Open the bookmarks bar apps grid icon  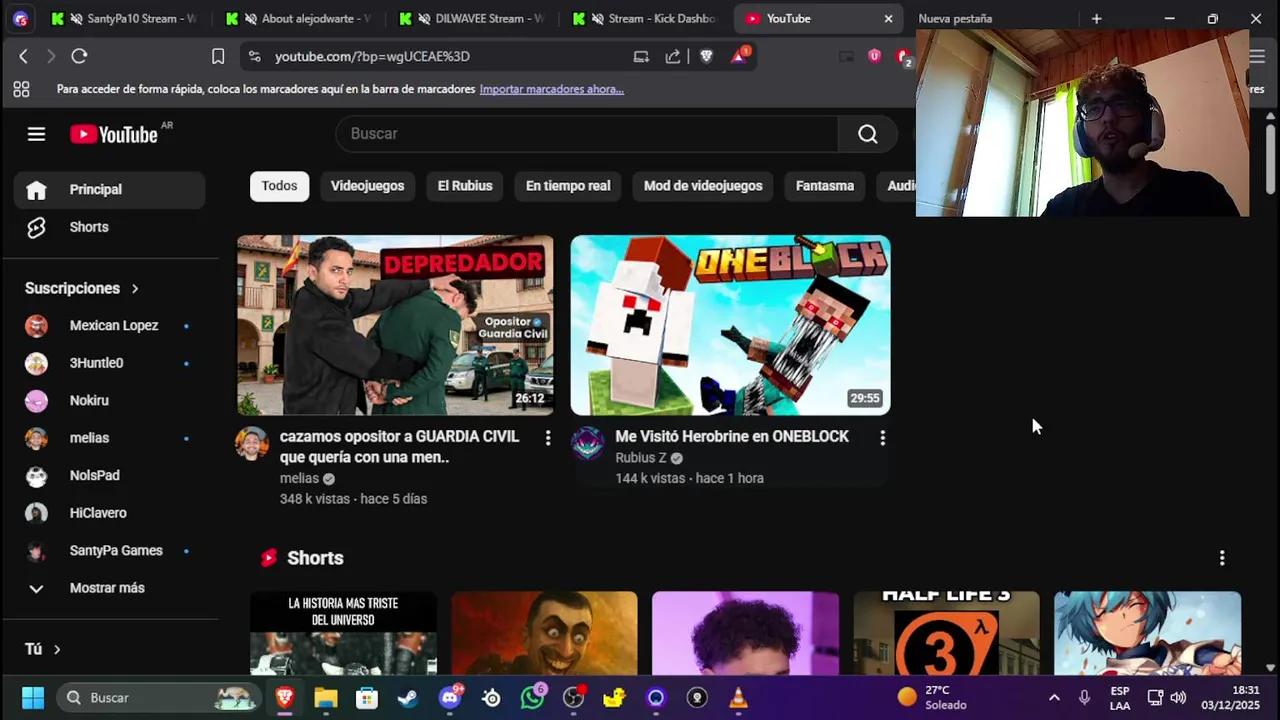point(21,89)
